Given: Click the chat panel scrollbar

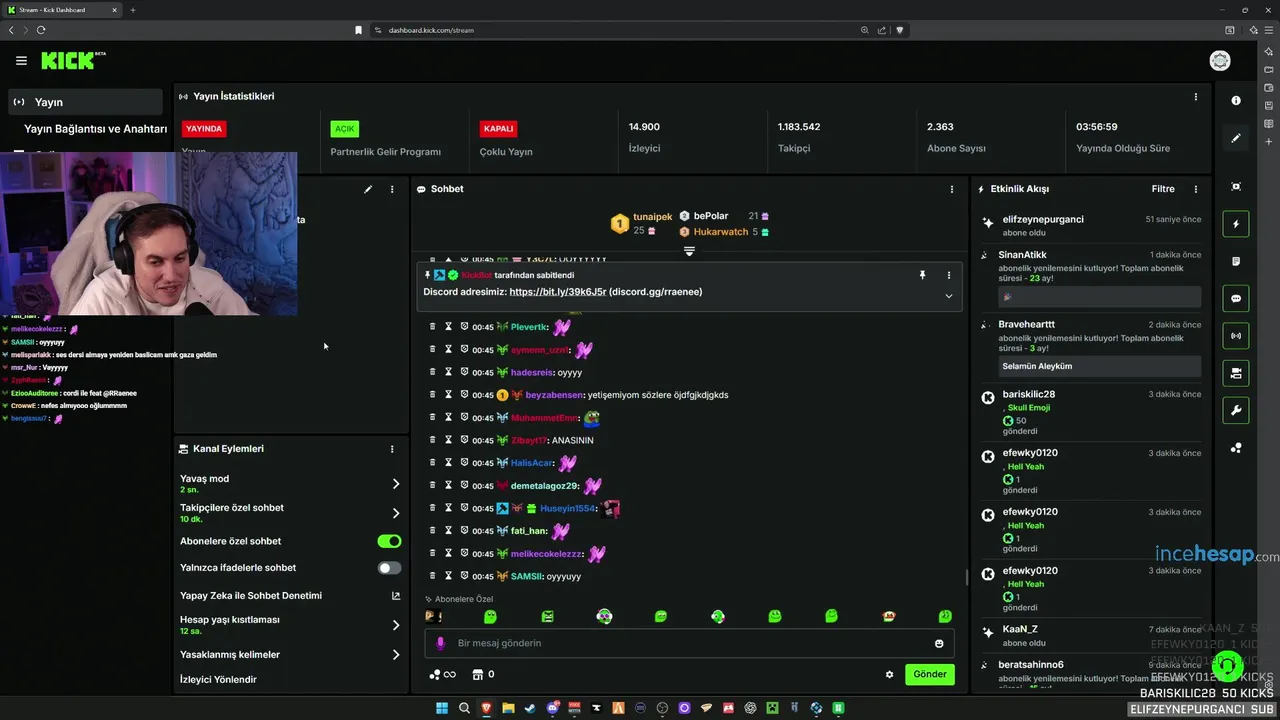Looking at the screenshot, I should coord(965,577).
